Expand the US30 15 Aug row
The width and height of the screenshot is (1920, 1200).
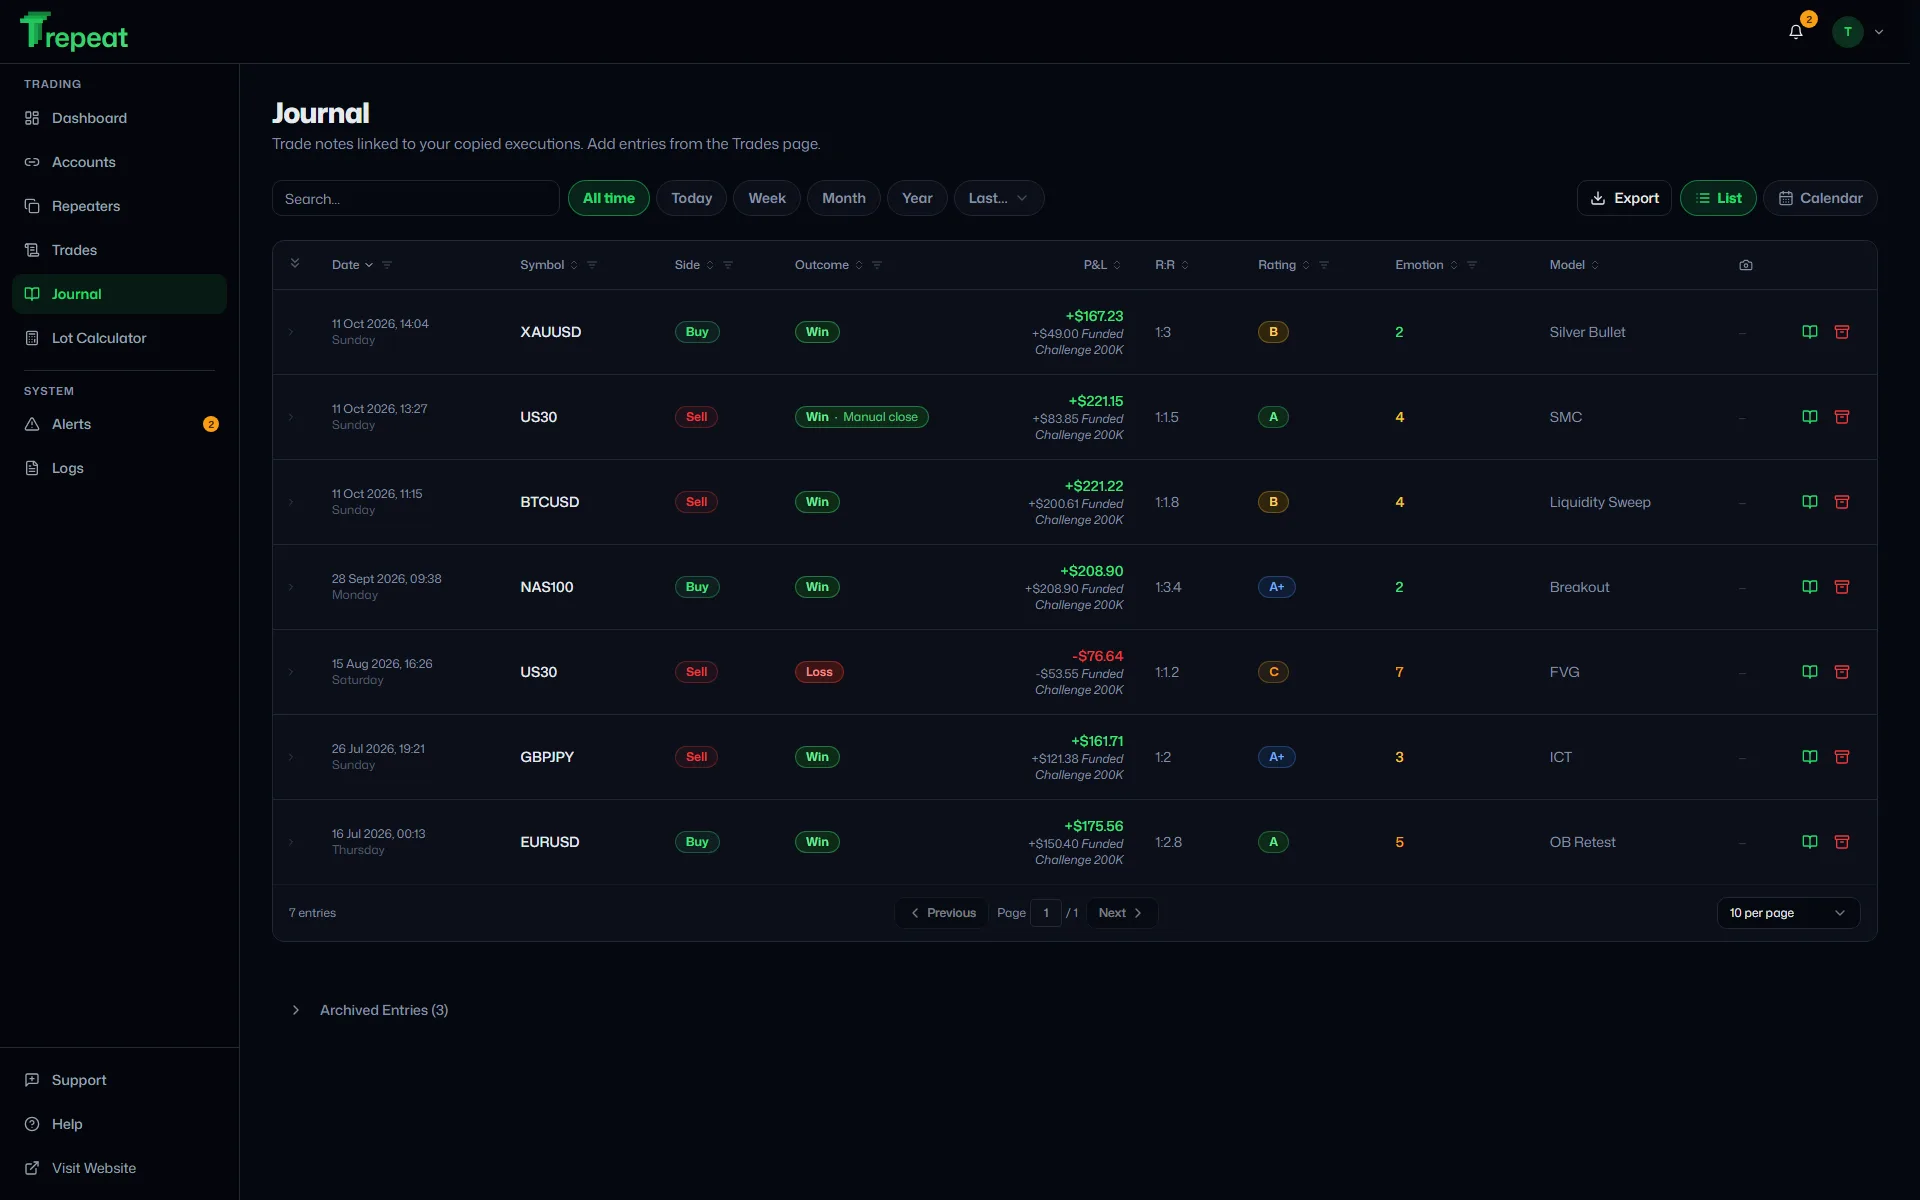click(291, 672)
